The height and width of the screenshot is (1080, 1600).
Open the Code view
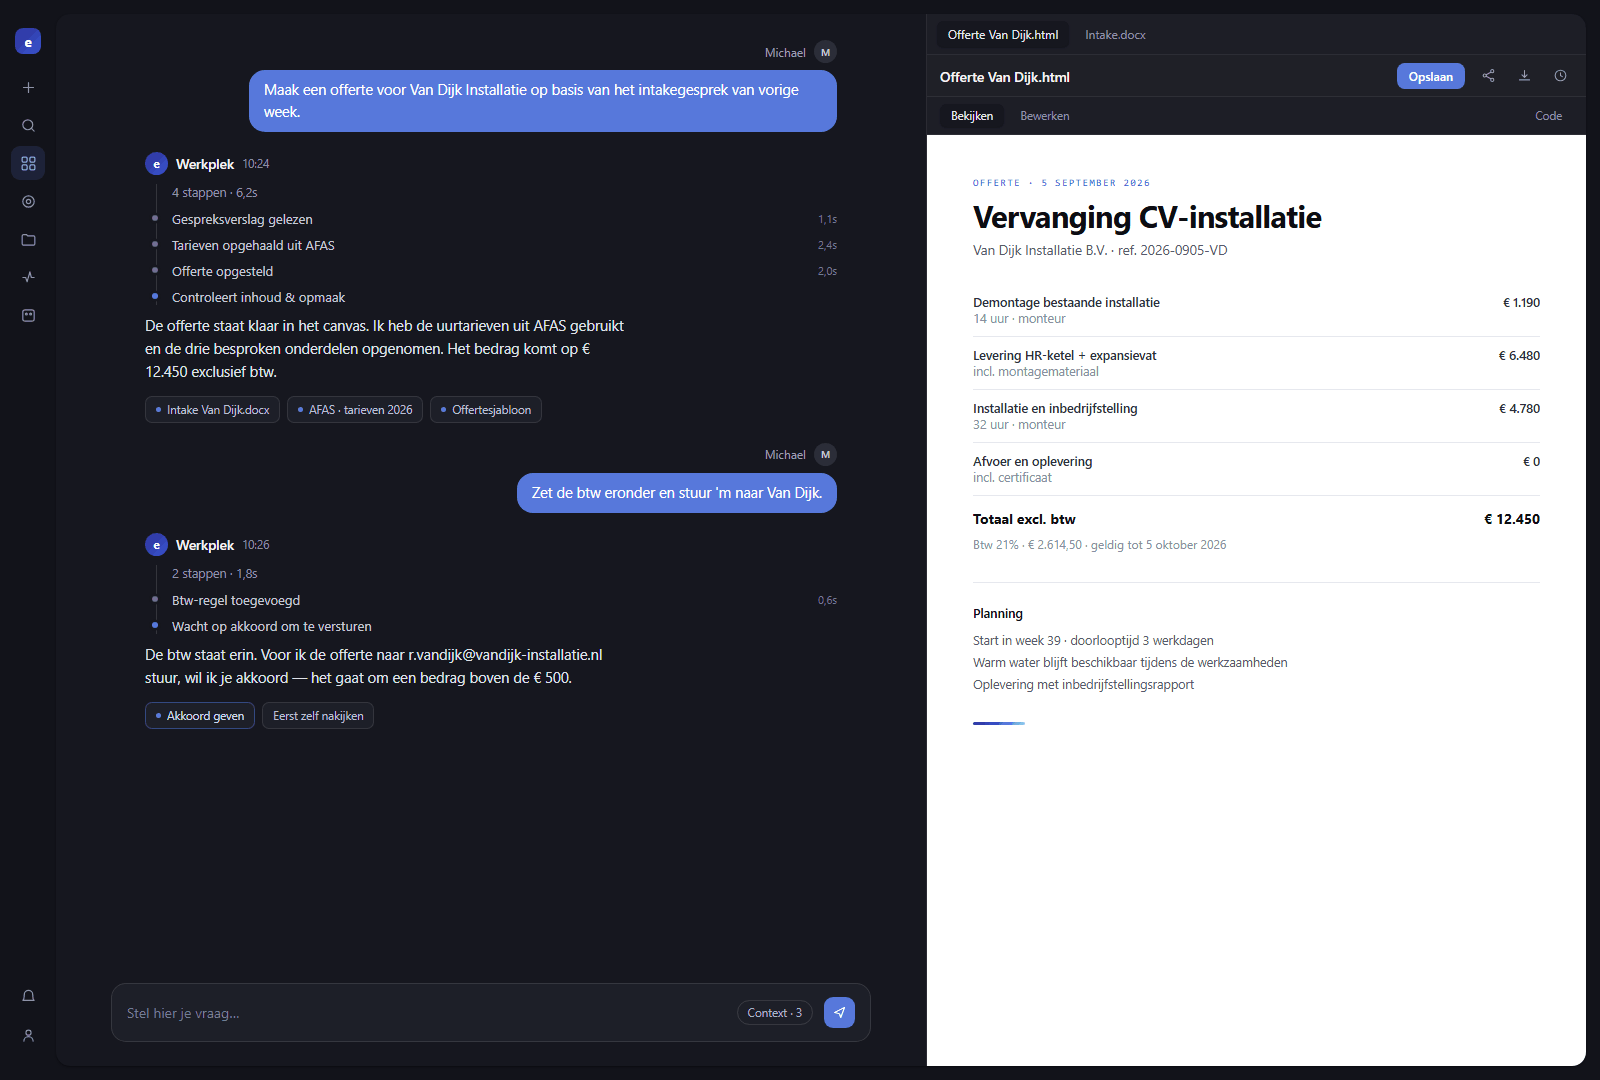coord(1548,116)
